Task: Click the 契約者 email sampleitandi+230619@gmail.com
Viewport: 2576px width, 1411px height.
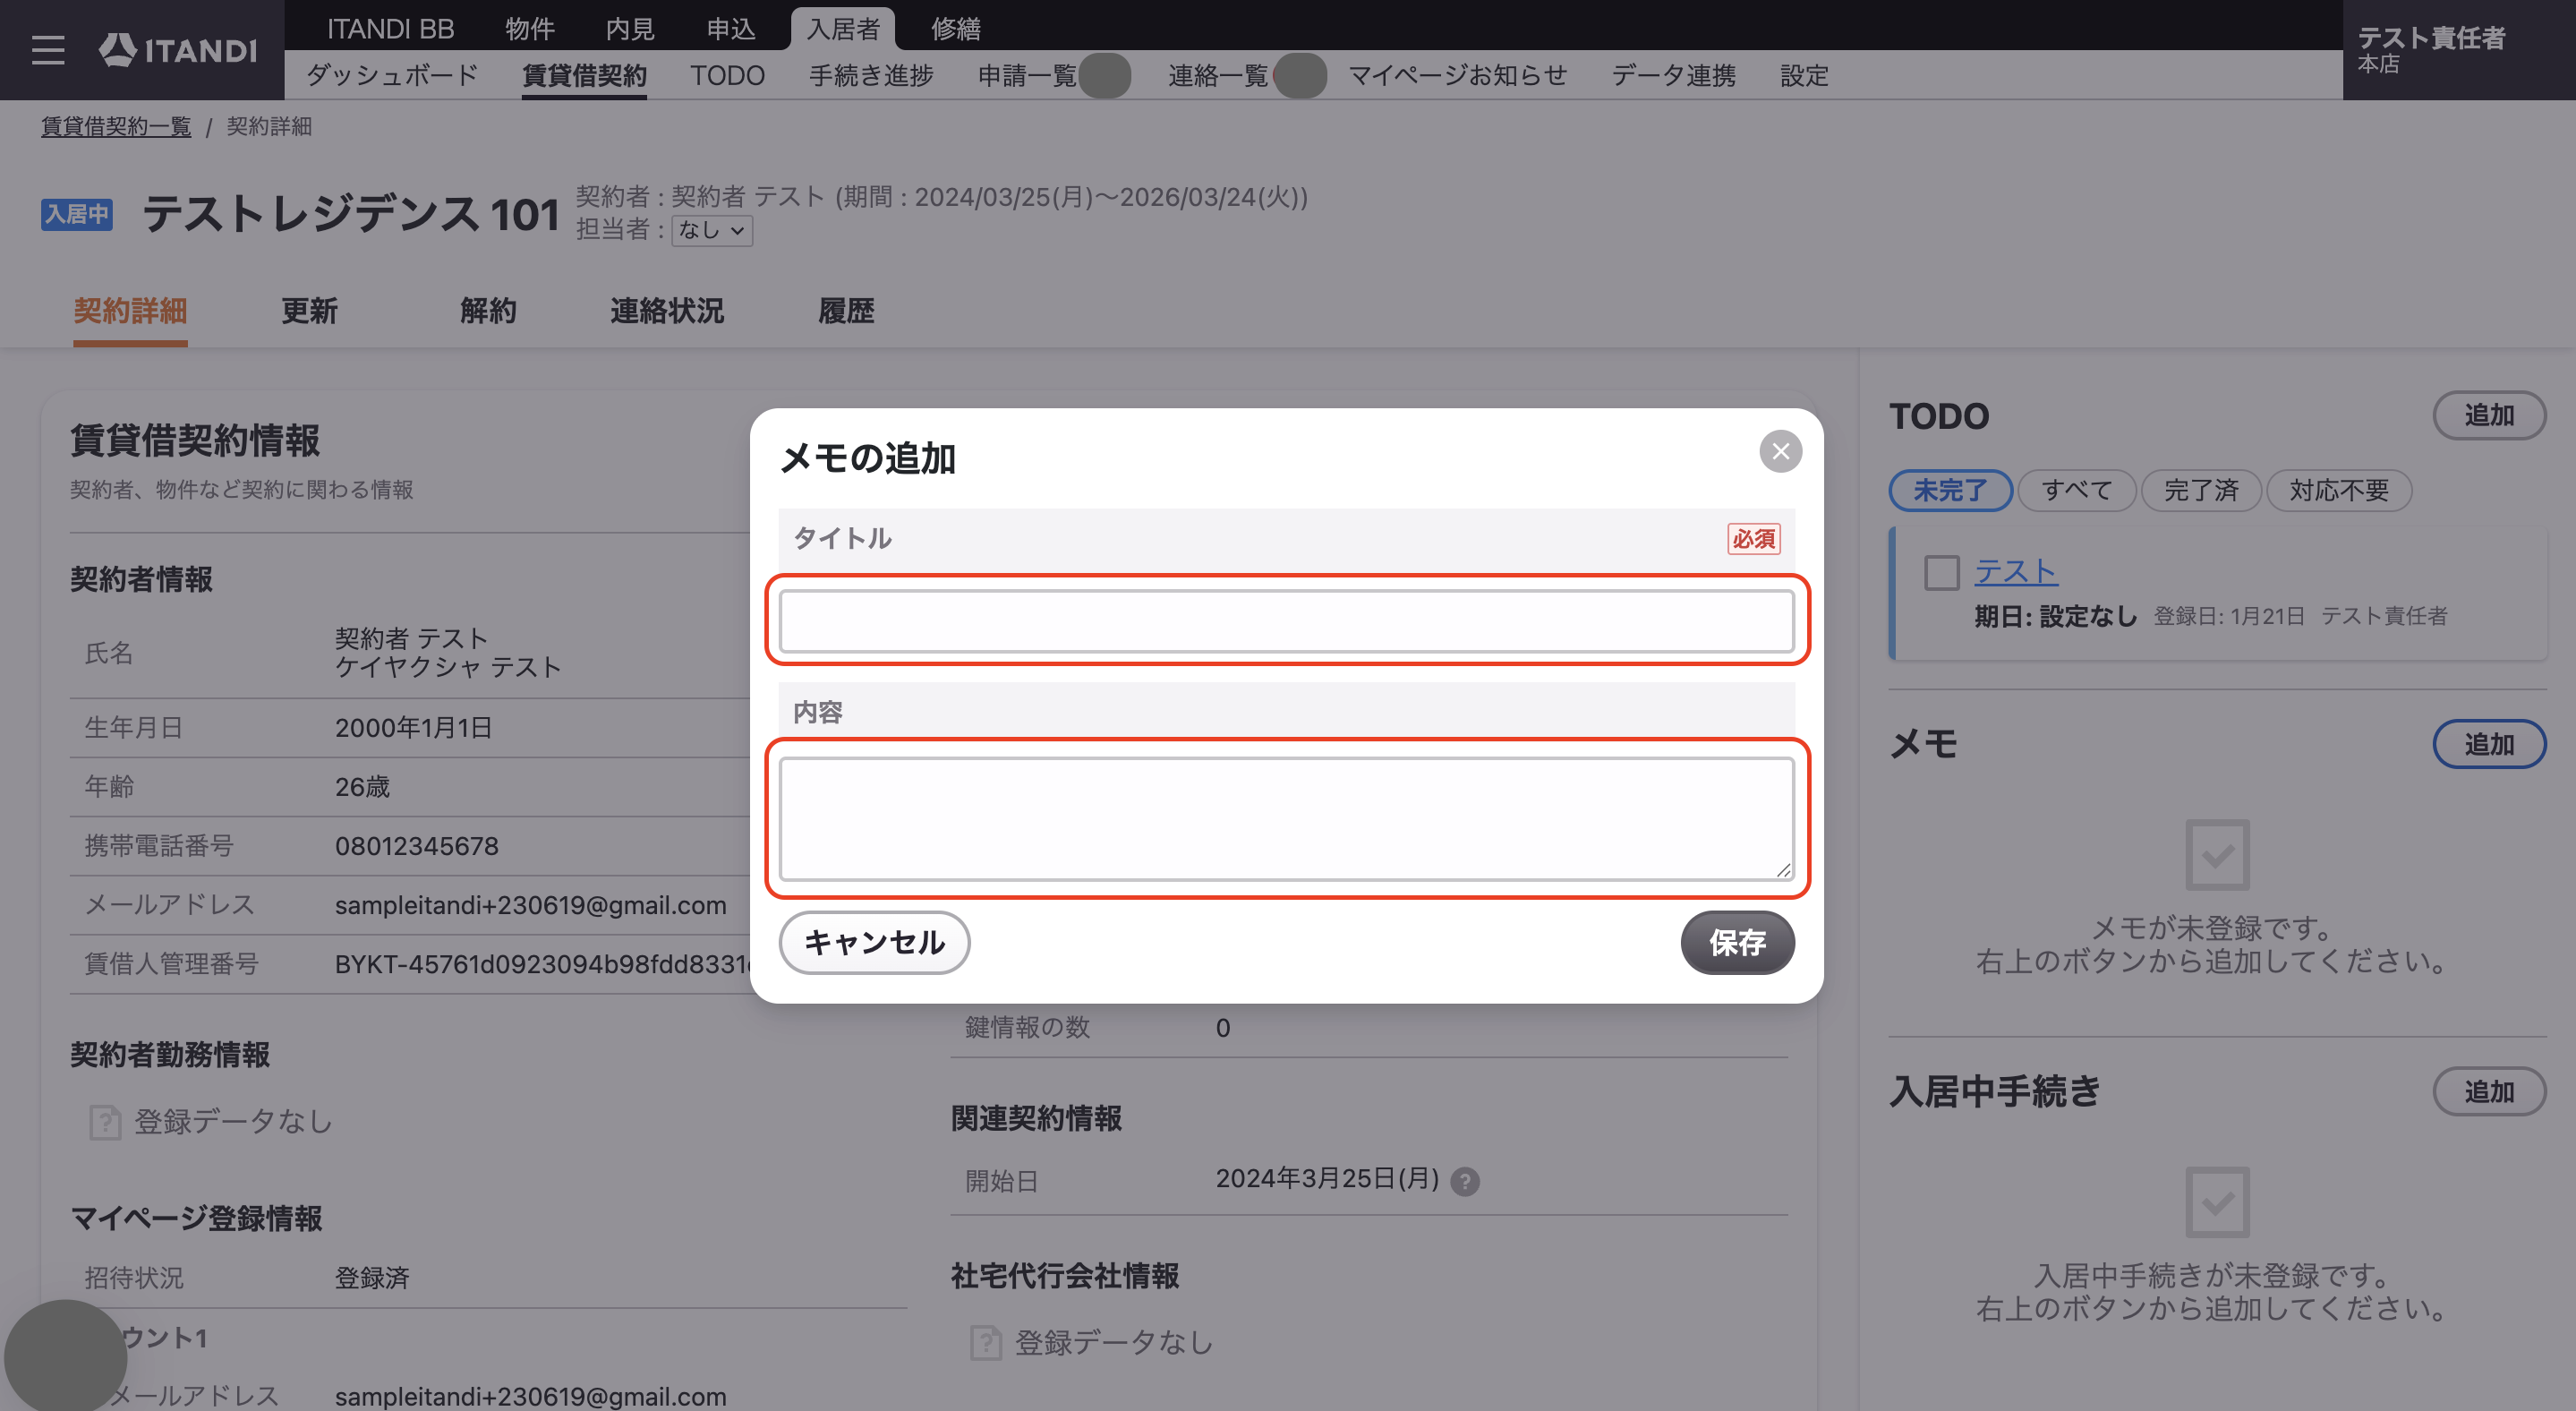Action: 530,905
